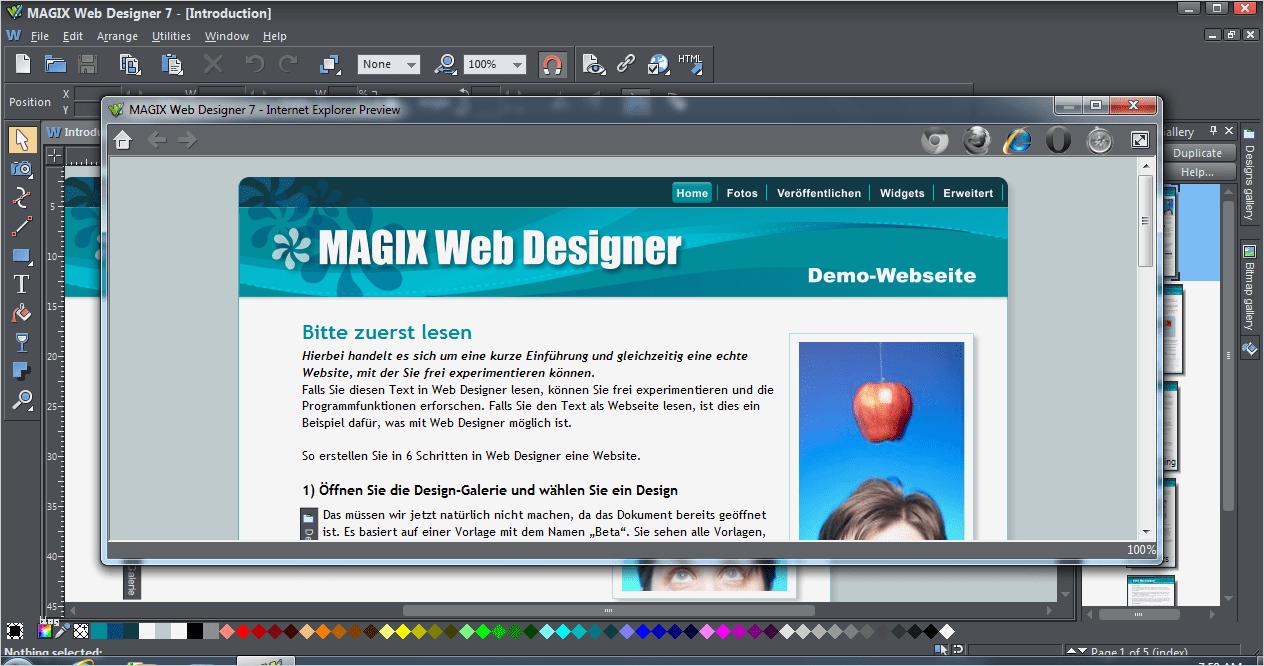The height and width of the screenshot is (666, 1264).
Task: Click the Home tab on demo website
Action: [692, 193]
